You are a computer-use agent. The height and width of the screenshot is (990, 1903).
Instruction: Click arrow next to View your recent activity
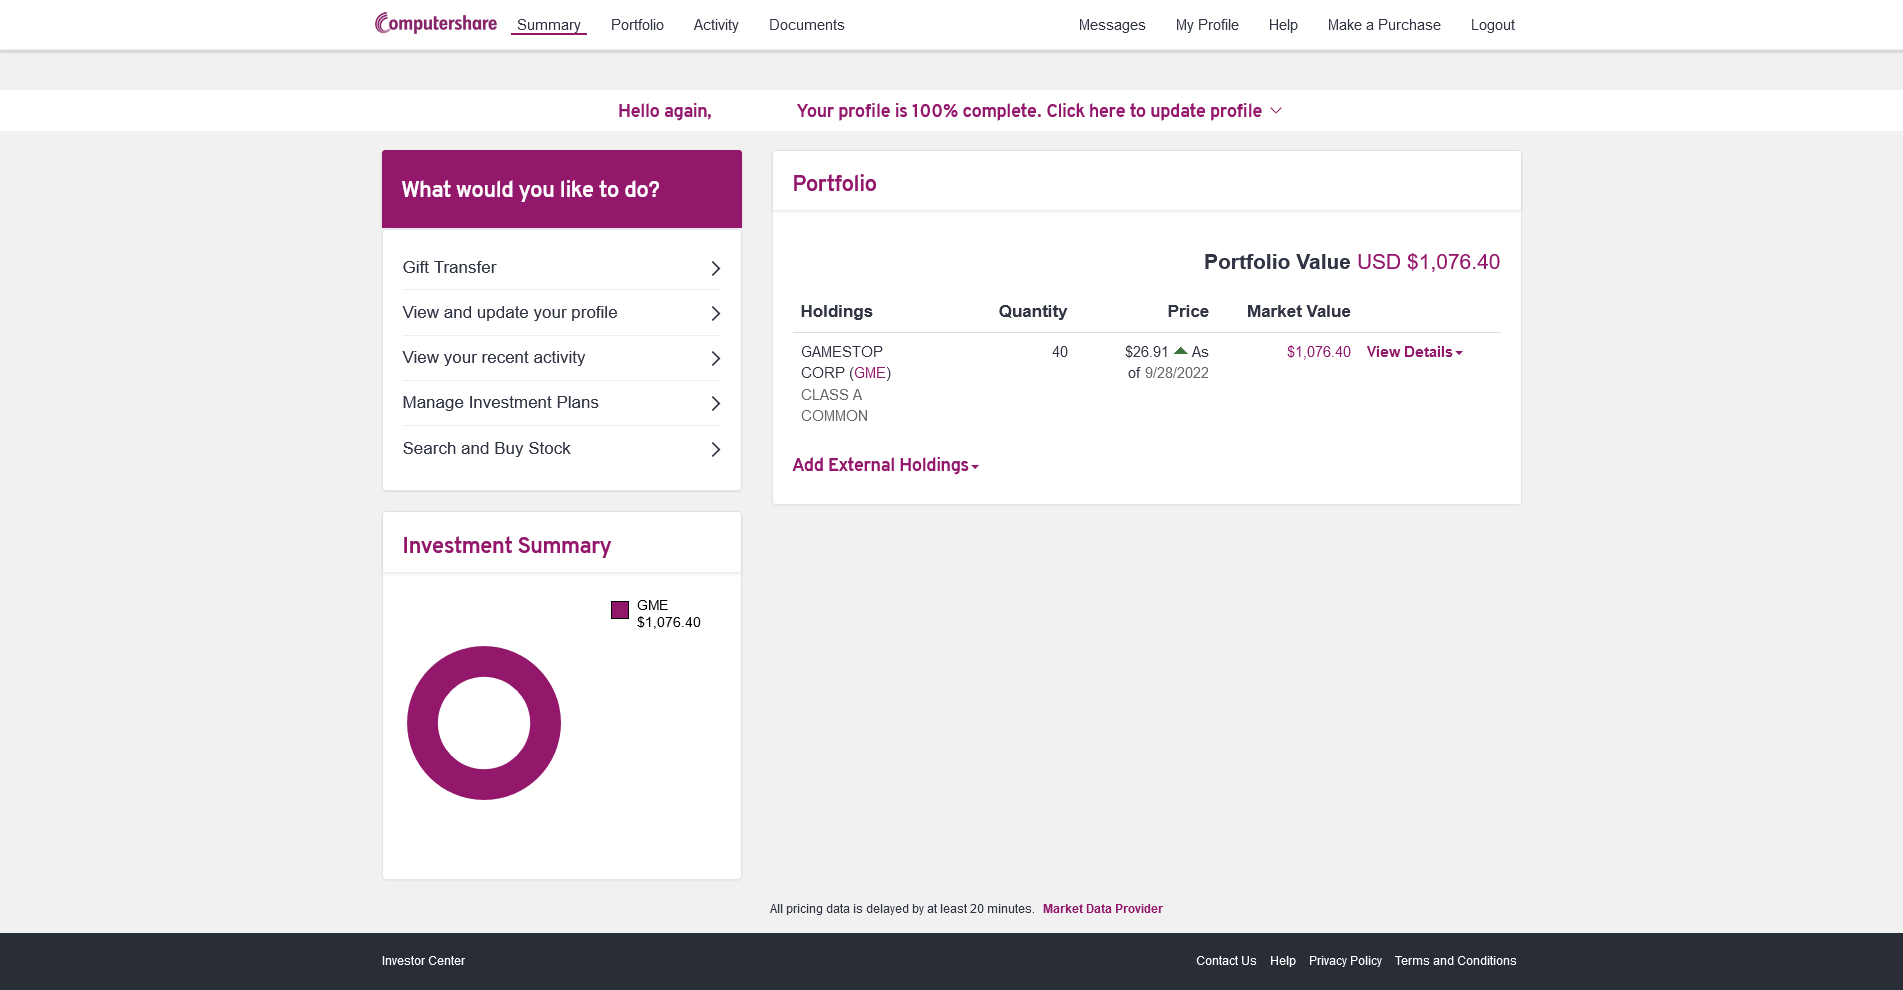715,358
